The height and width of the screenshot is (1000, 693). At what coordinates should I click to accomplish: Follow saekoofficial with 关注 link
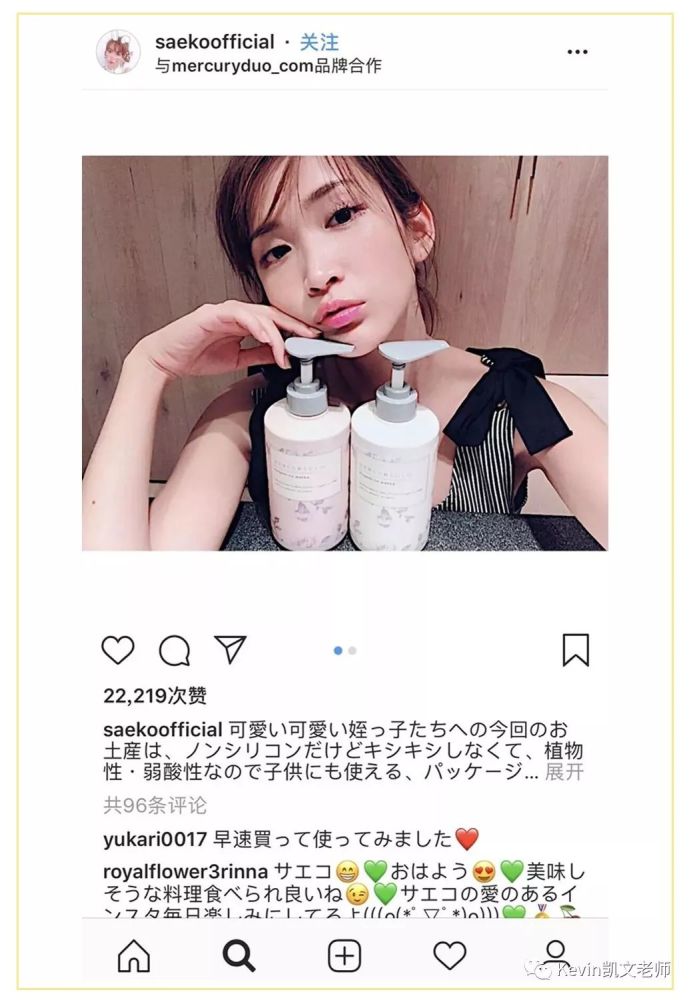click(x=319, y=42)
